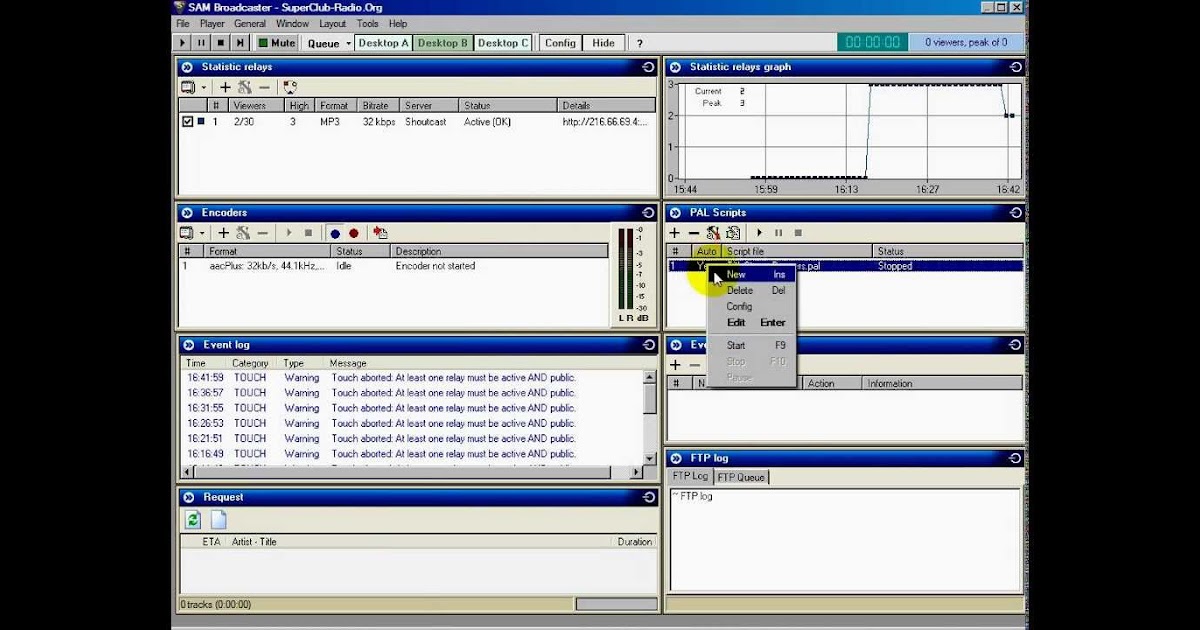Open the Tools menu
Image resolution: width=1200 pixels, height=630 pixels.
367,23
